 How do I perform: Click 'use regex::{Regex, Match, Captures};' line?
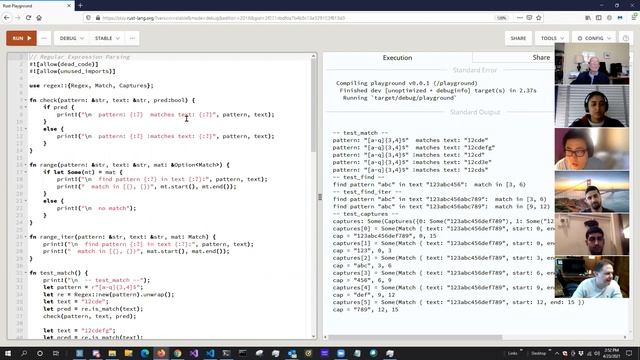pos(91,86)
